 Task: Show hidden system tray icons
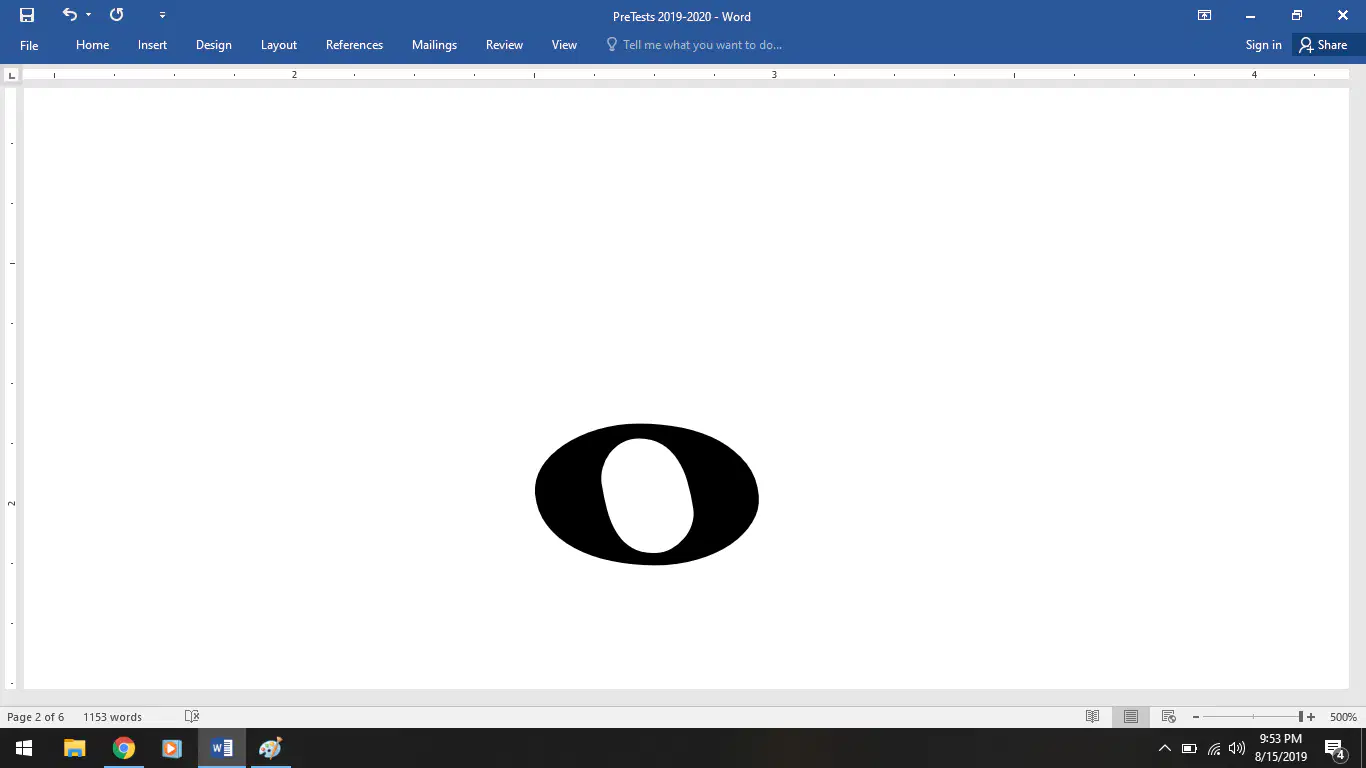[x=1164, y=748]
